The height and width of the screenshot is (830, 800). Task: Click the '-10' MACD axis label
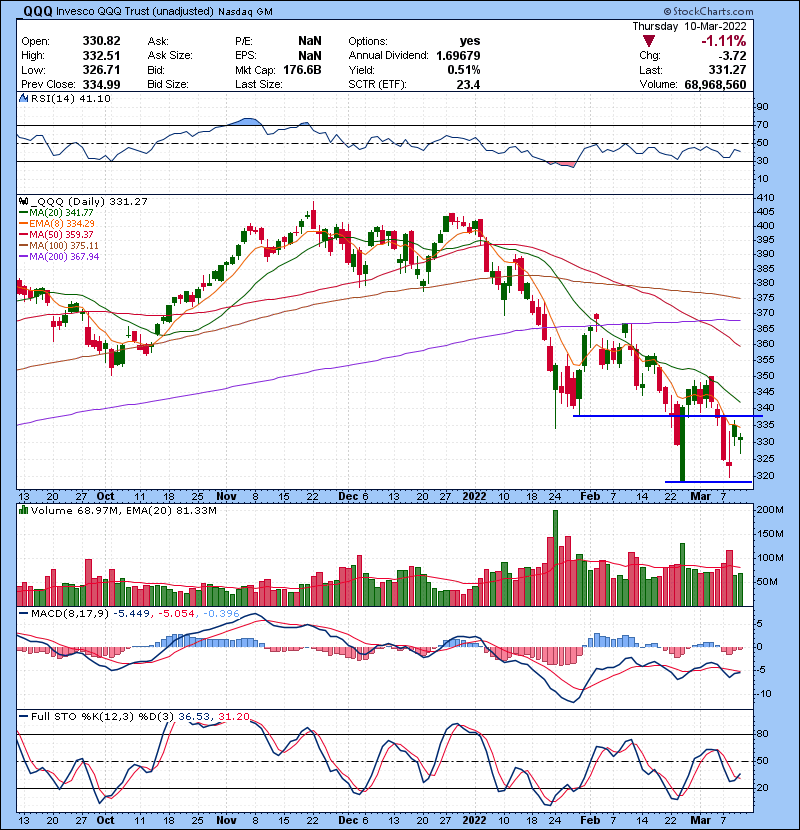pyautogui.click(x=765, y=694)
